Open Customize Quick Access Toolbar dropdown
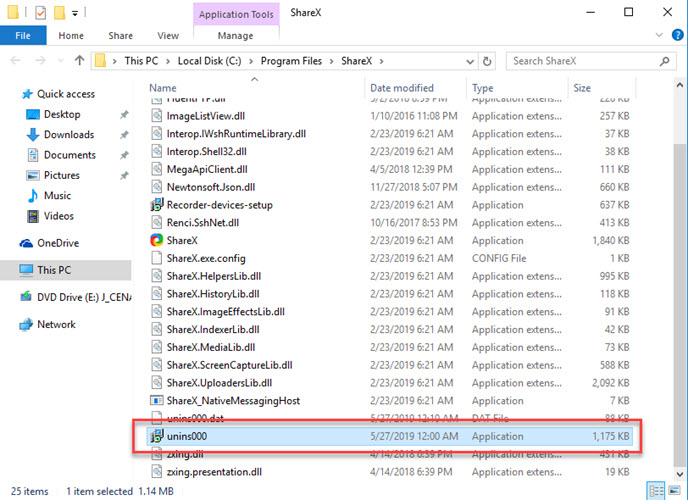Image resolution: width=688 pixels, height=500 pixels. click(x=75, y=14)
